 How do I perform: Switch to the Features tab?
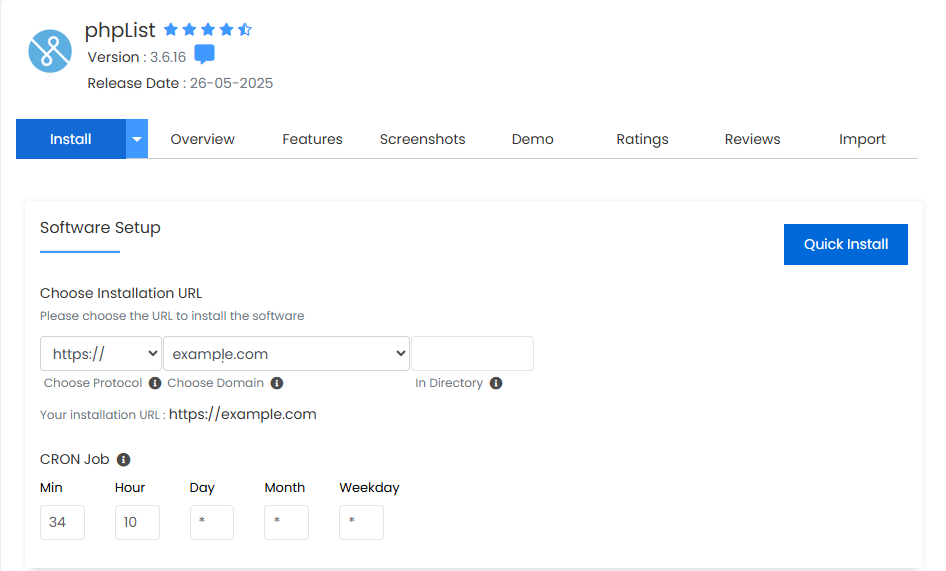[x=313, y=139]
